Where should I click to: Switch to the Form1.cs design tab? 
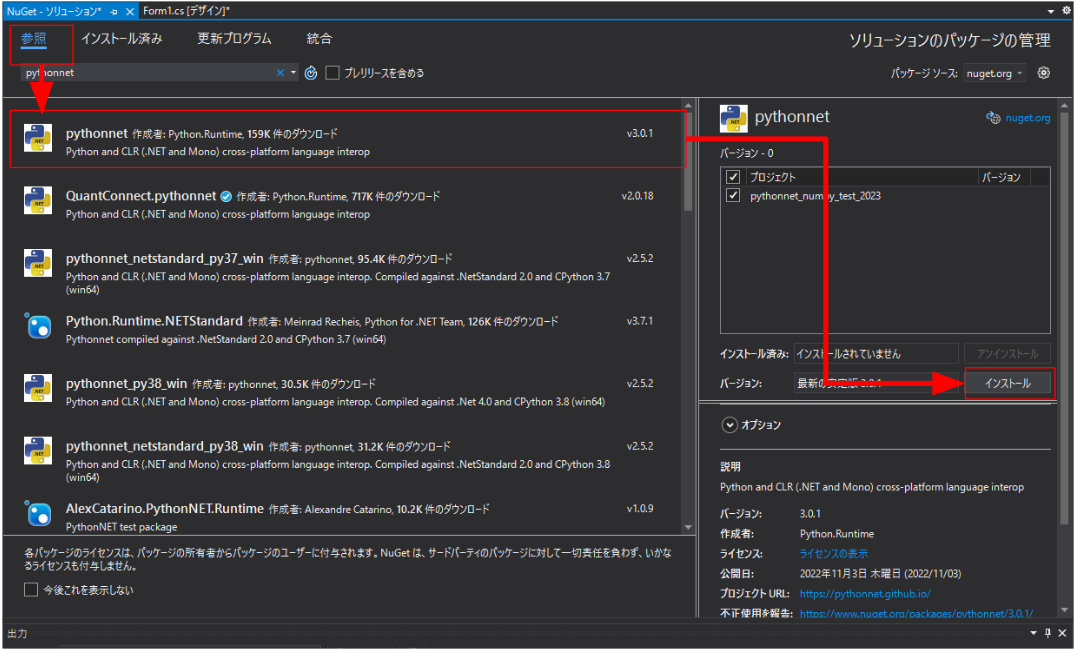tap(186, 11)
